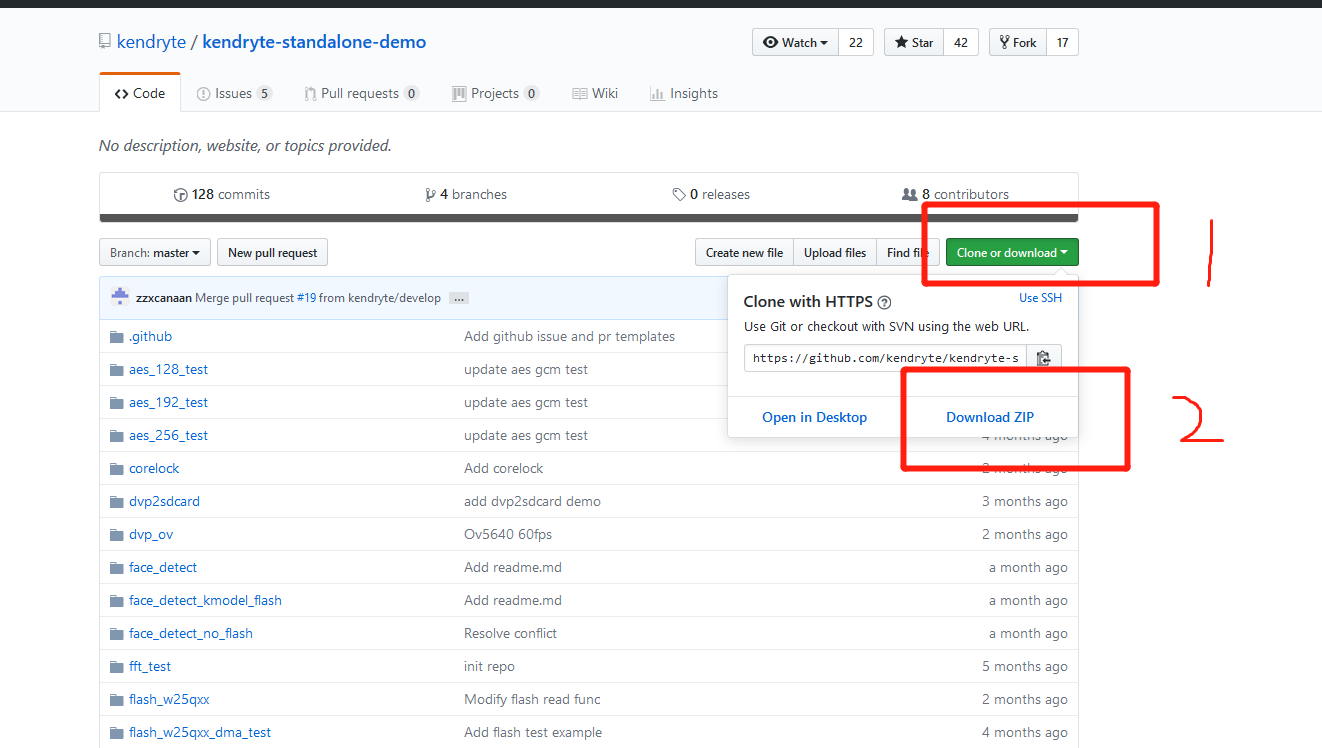
Task: Switch to the Issues tab
Action: pos(234,94)
